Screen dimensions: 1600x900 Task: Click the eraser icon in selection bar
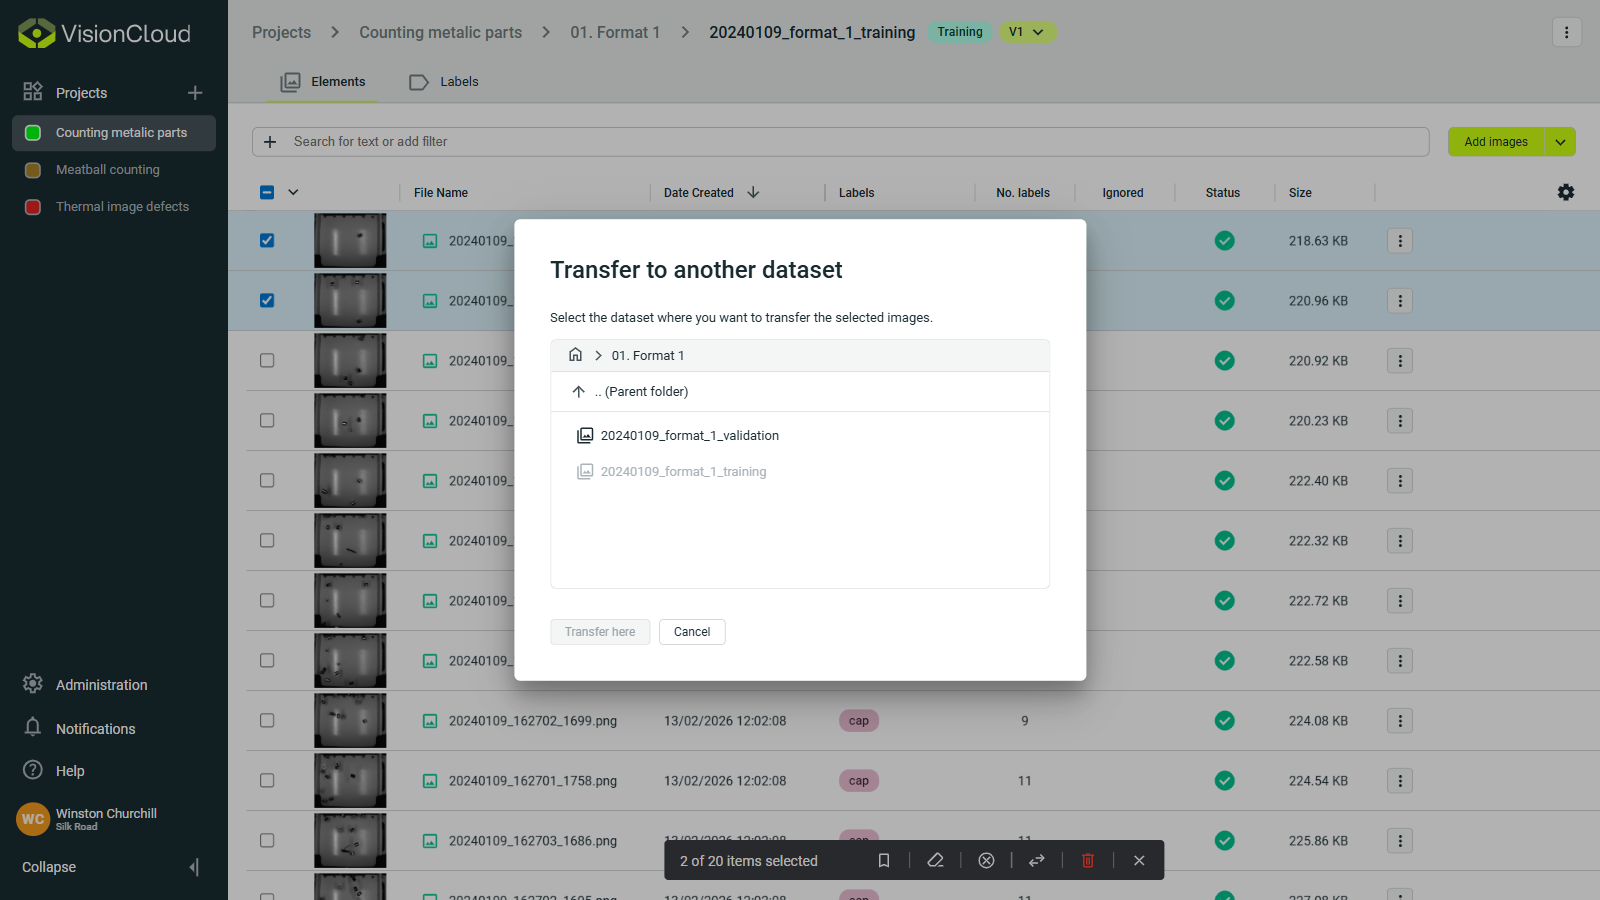point(935,860)
